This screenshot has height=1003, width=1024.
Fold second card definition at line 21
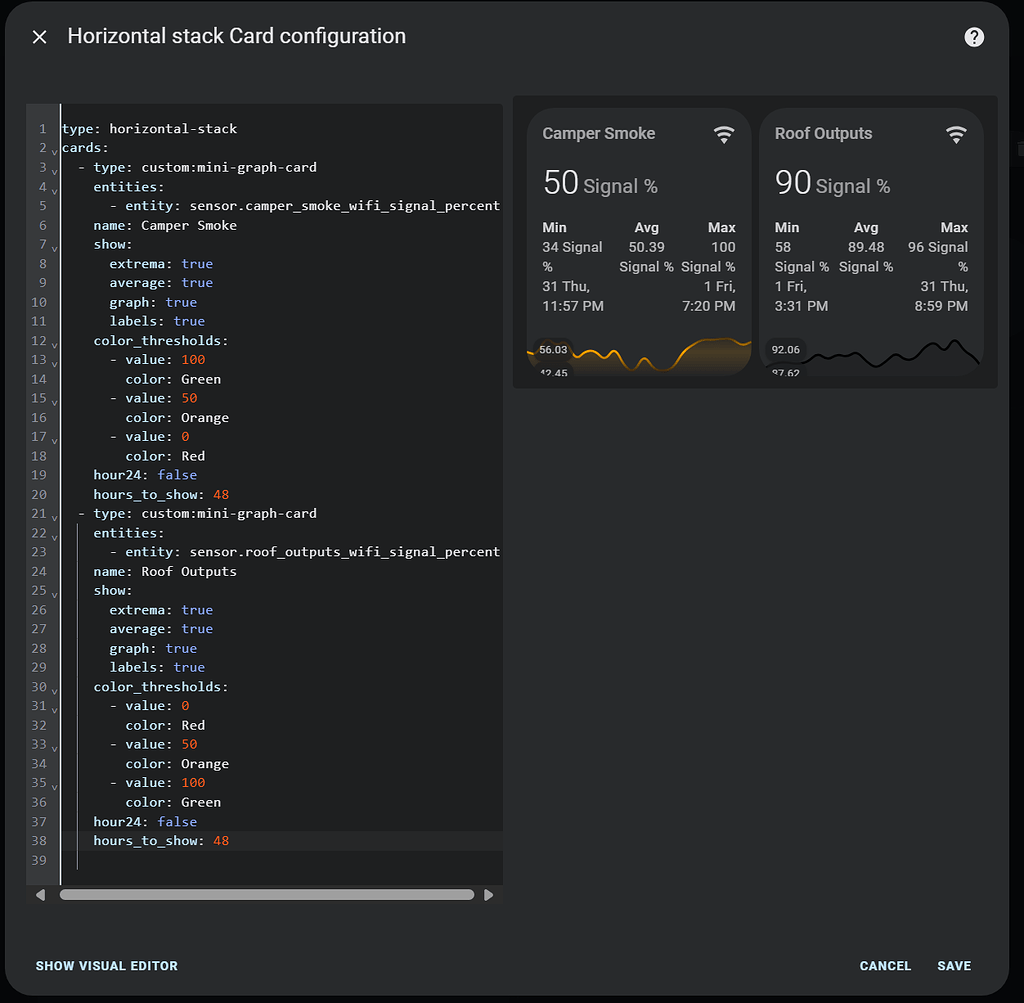55,514
